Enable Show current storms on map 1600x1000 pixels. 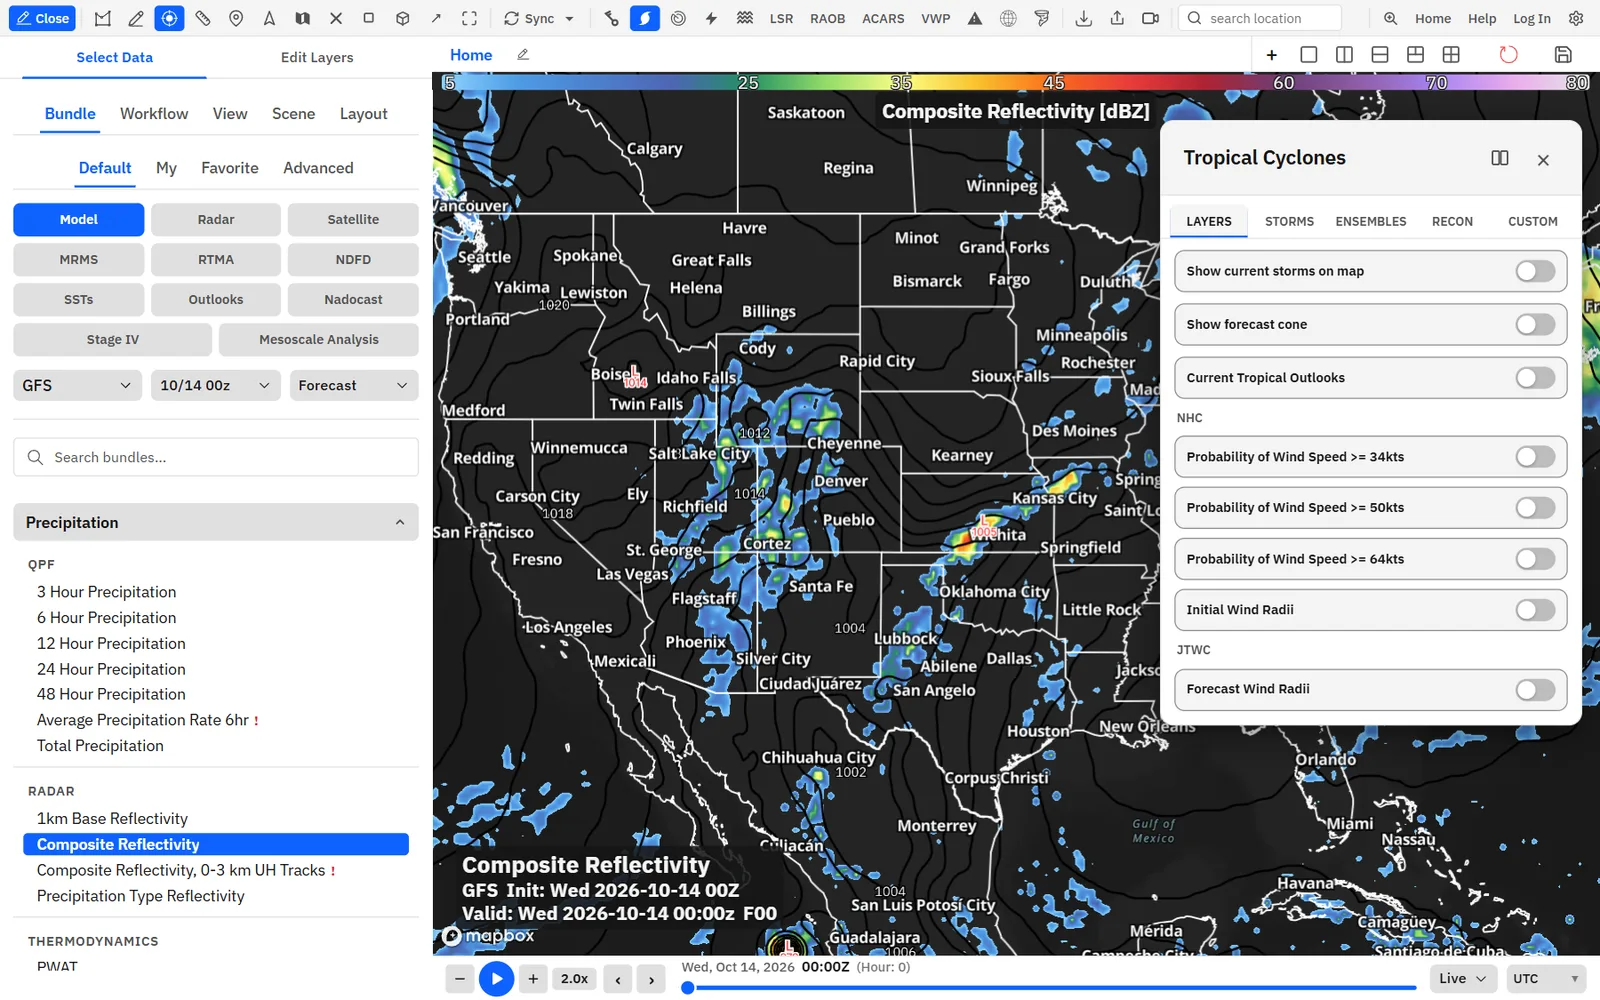point(1535,271)
